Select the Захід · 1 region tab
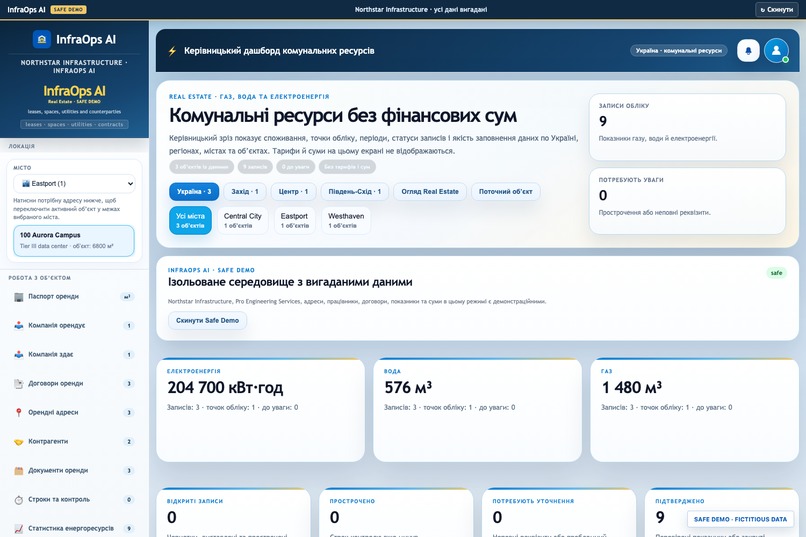 click(x=245, y=192)
